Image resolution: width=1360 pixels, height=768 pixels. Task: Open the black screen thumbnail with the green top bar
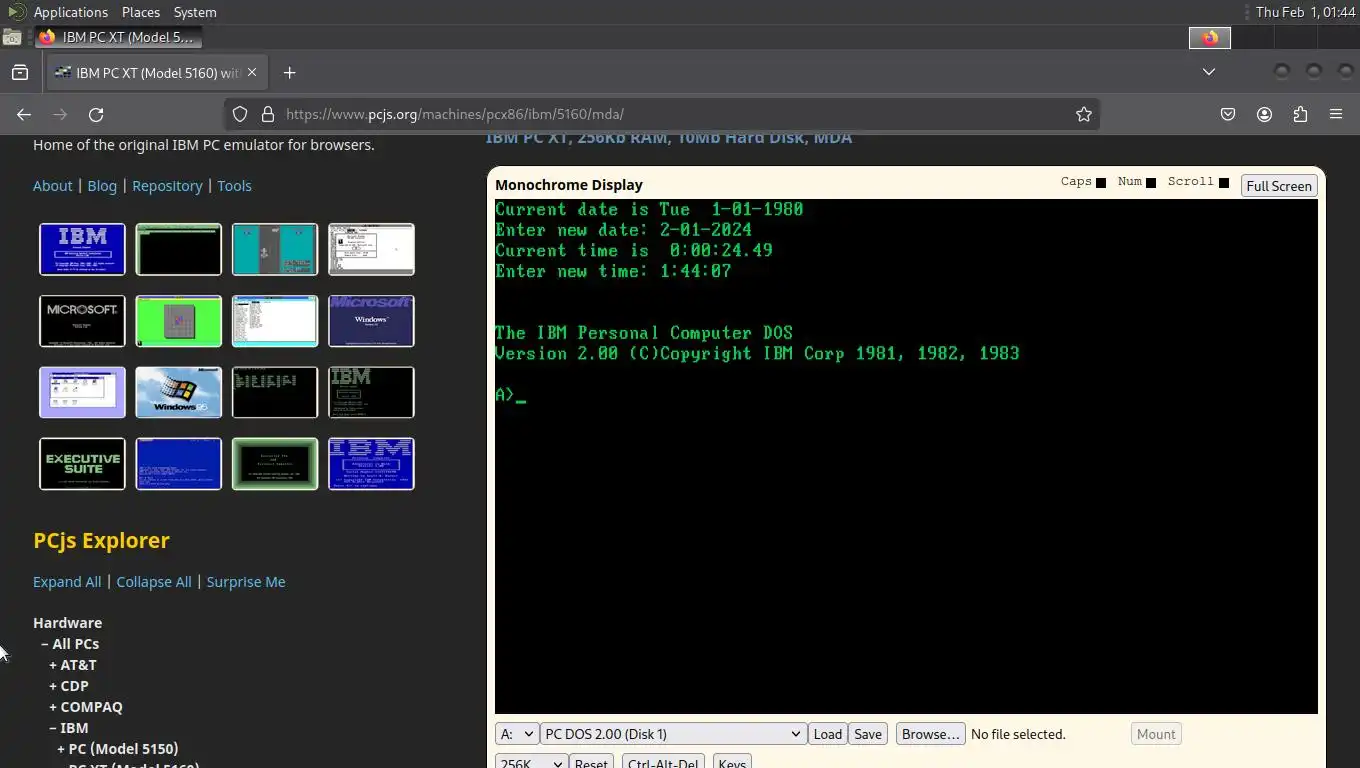click(x=179, y=249)
